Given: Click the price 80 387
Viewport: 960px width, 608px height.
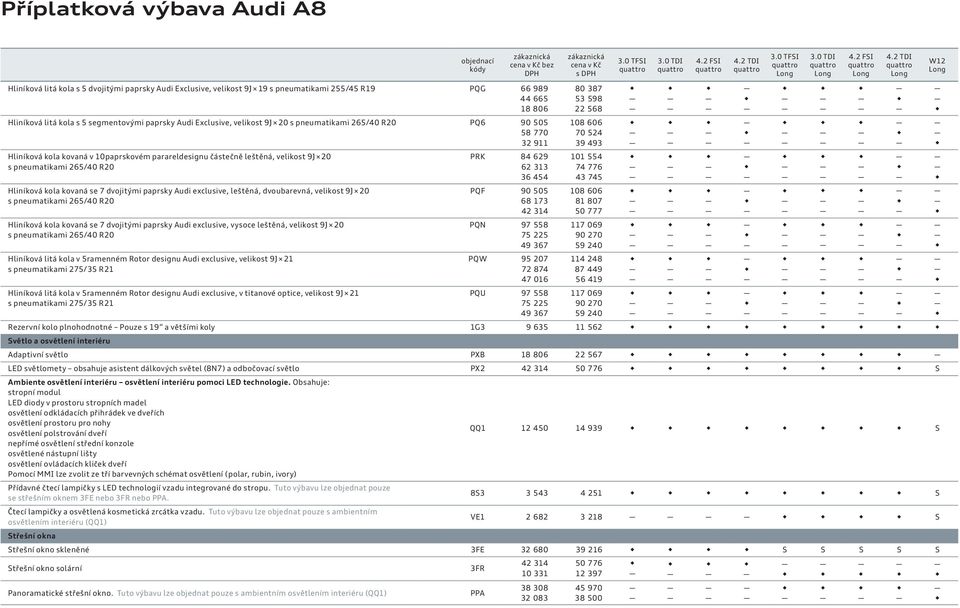Looking at the screenshot, I should coord(588,89).
